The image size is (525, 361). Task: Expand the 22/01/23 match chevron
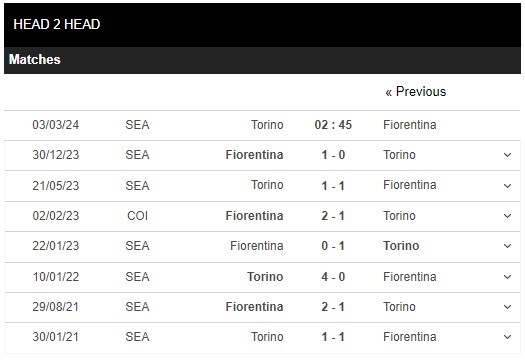point(507,246)
